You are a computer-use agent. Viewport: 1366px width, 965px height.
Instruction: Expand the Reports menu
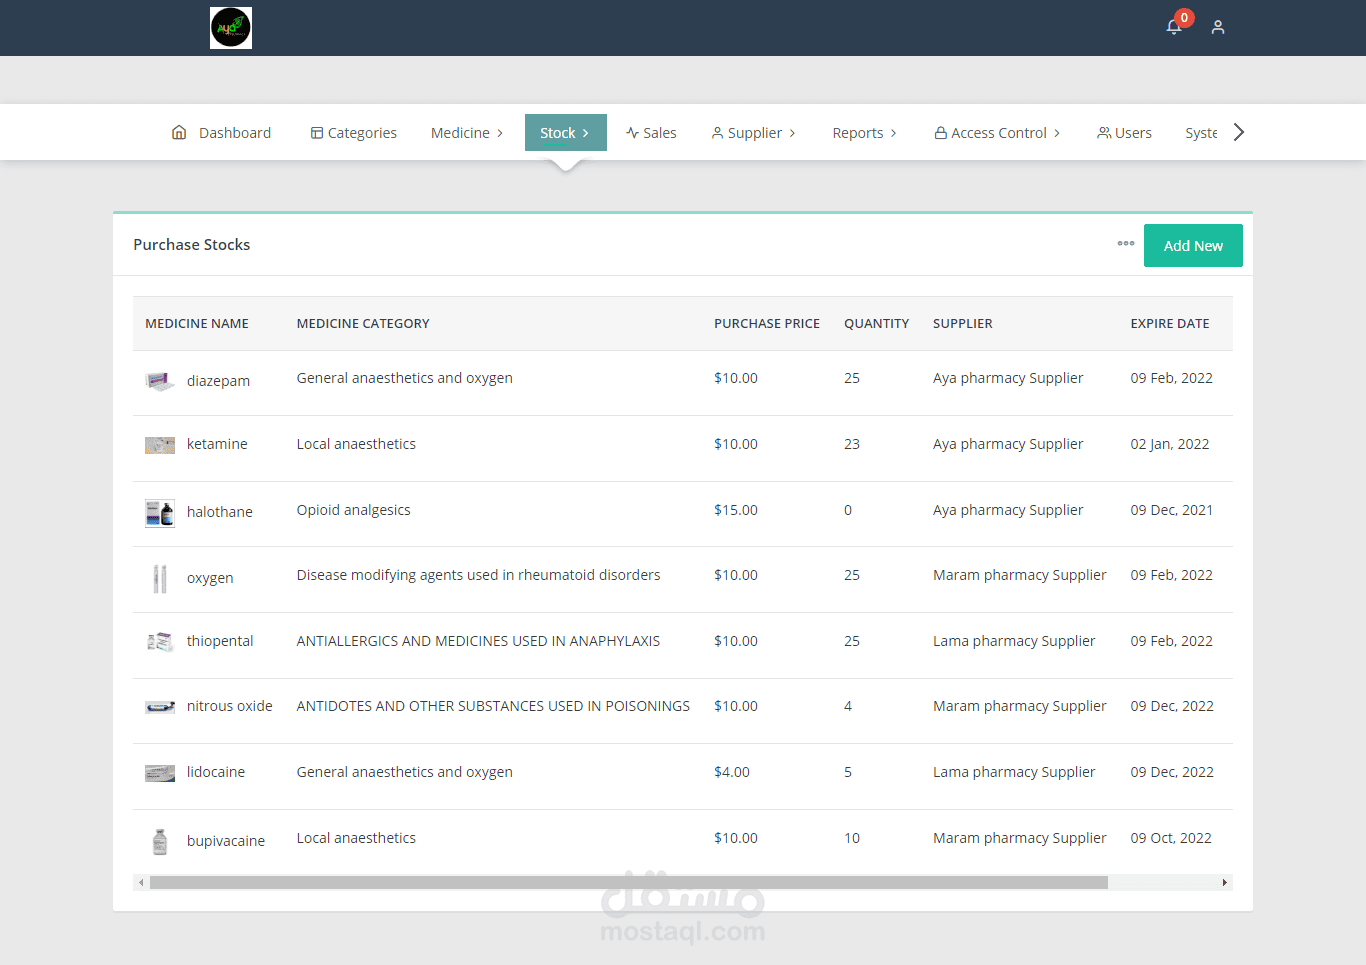tap(865, 132)
